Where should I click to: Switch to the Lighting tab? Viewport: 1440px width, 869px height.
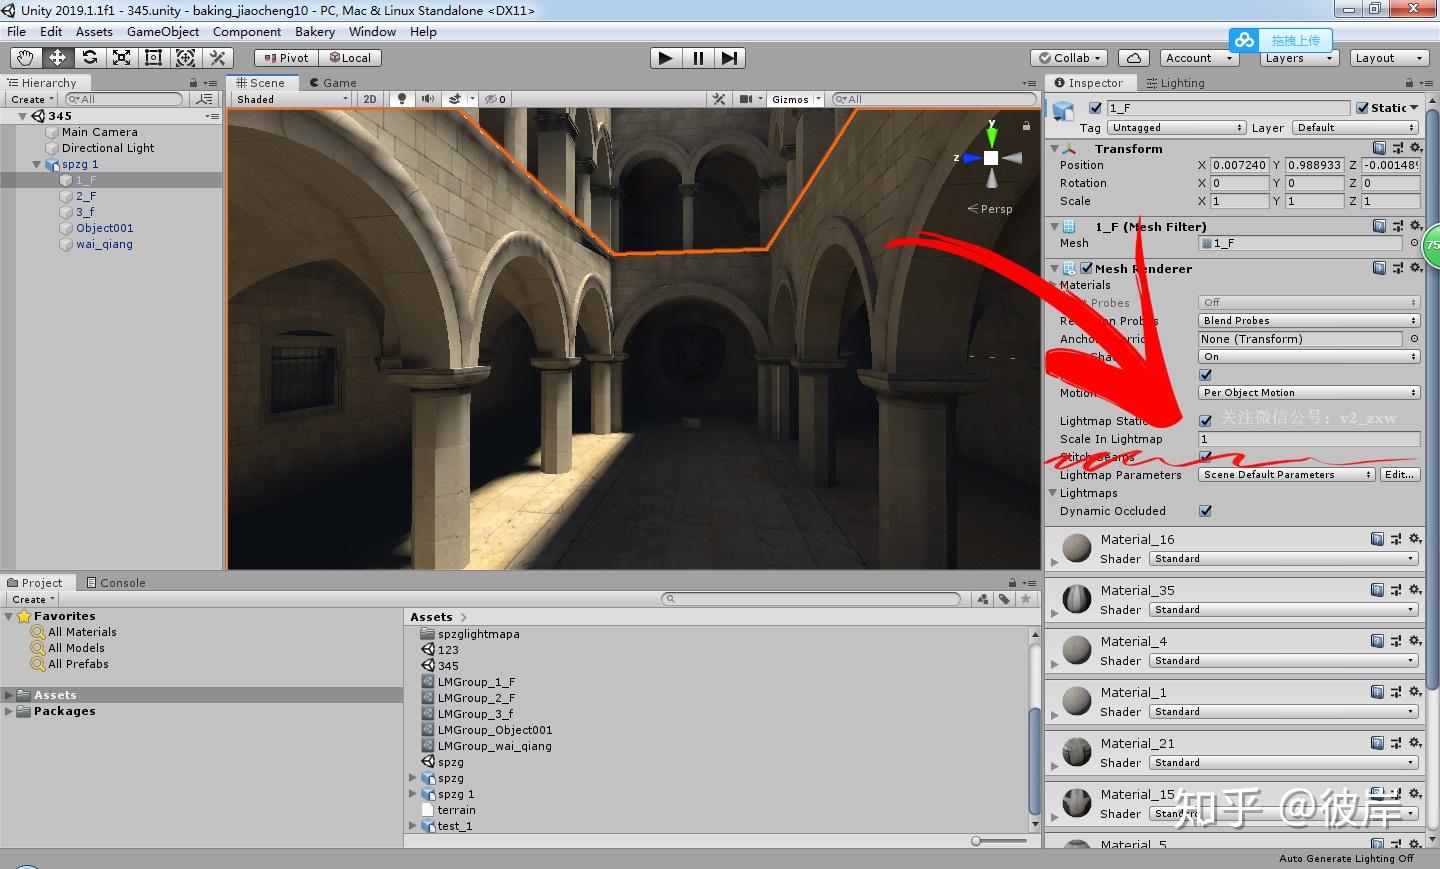1176,83
